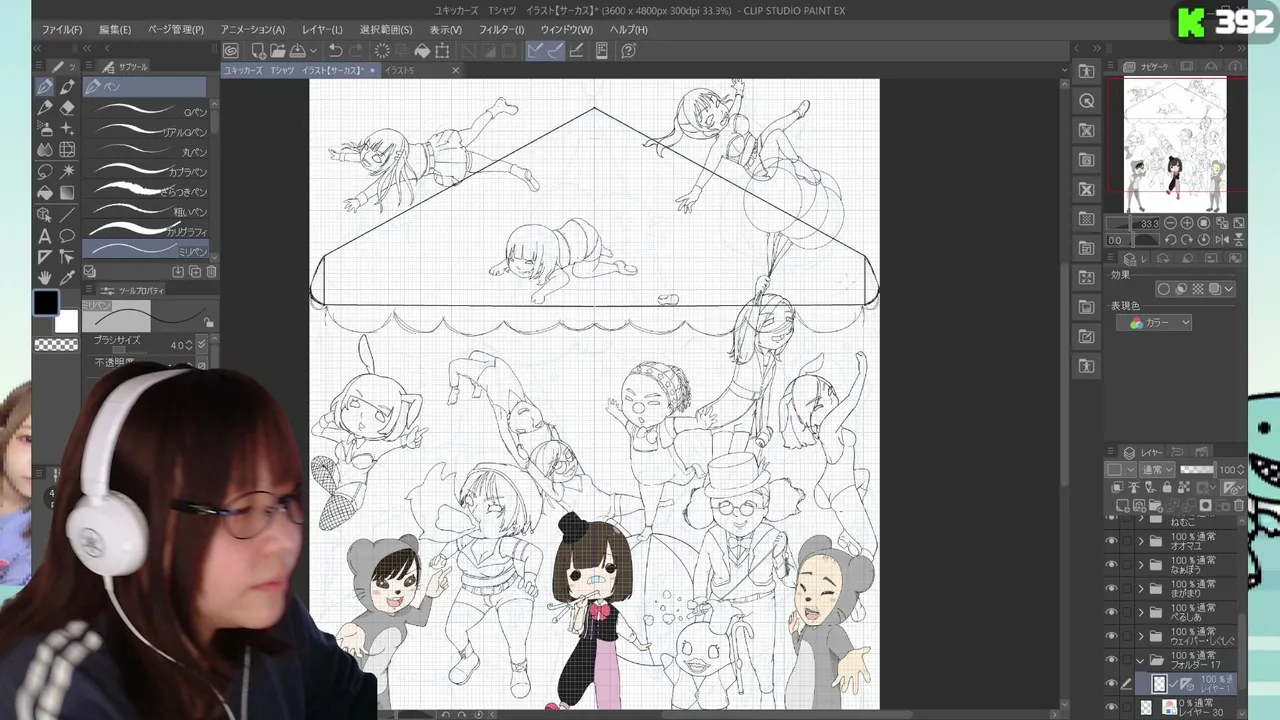Create a new canvas from command bar
The image size is (1280, 720).
click(258, 51)
